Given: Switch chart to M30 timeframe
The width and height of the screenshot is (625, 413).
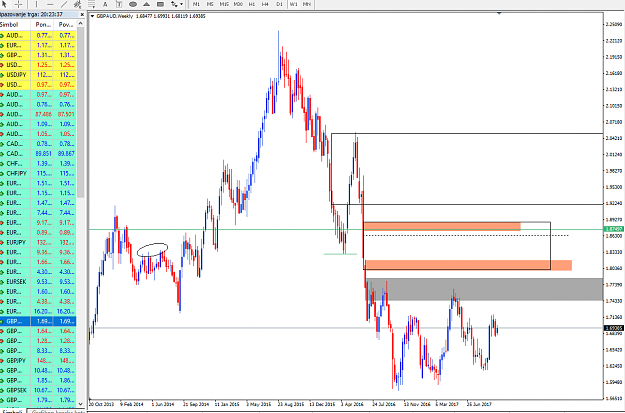Looking at the screenshot, I should pyautogui.click(x=238, y=4).
